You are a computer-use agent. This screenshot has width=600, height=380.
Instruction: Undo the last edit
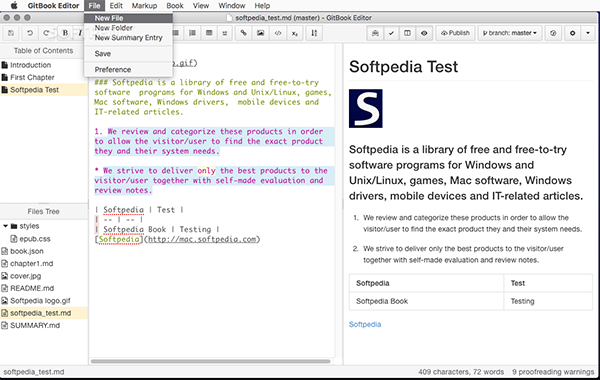pyautogui.click(x=29, y=33)
